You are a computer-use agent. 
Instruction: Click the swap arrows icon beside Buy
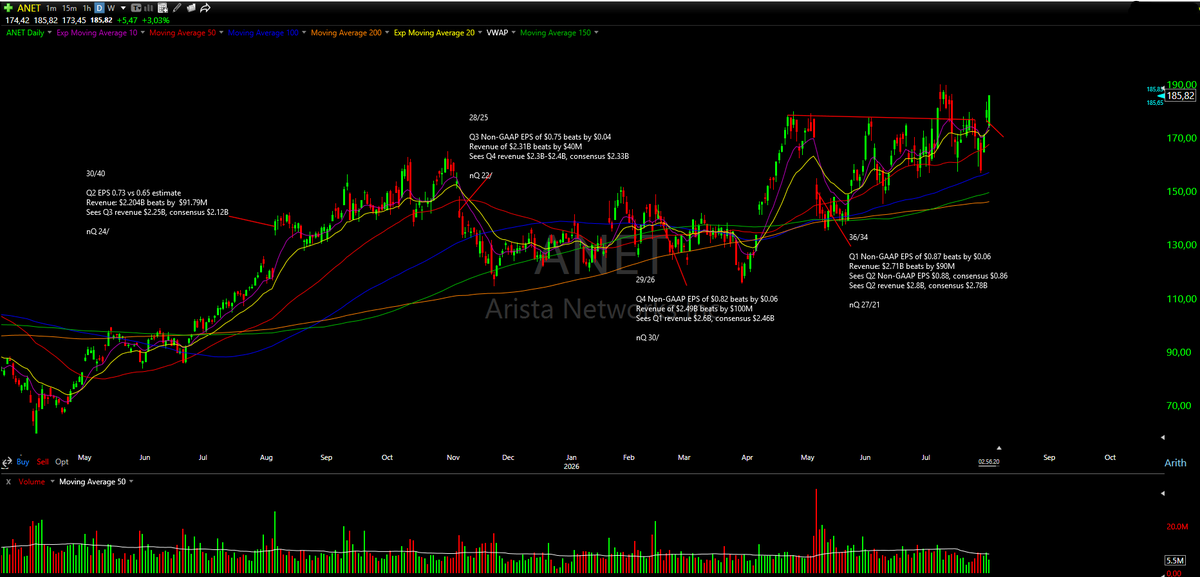[x=7, y=461]
